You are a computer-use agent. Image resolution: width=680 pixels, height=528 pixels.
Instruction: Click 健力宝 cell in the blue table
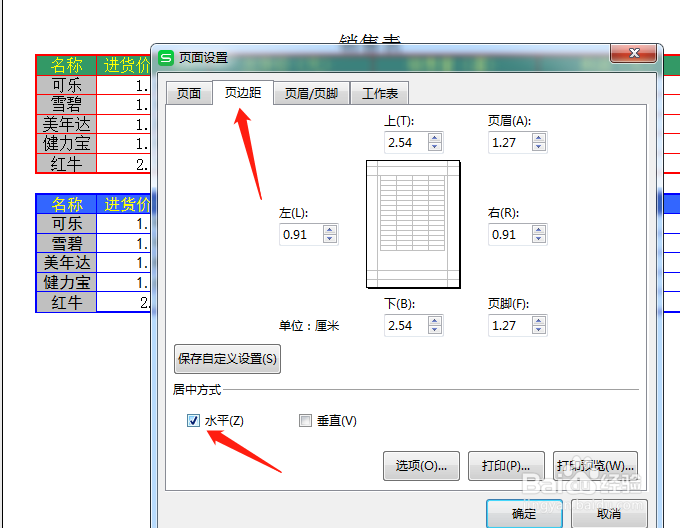tap(66, 282)
